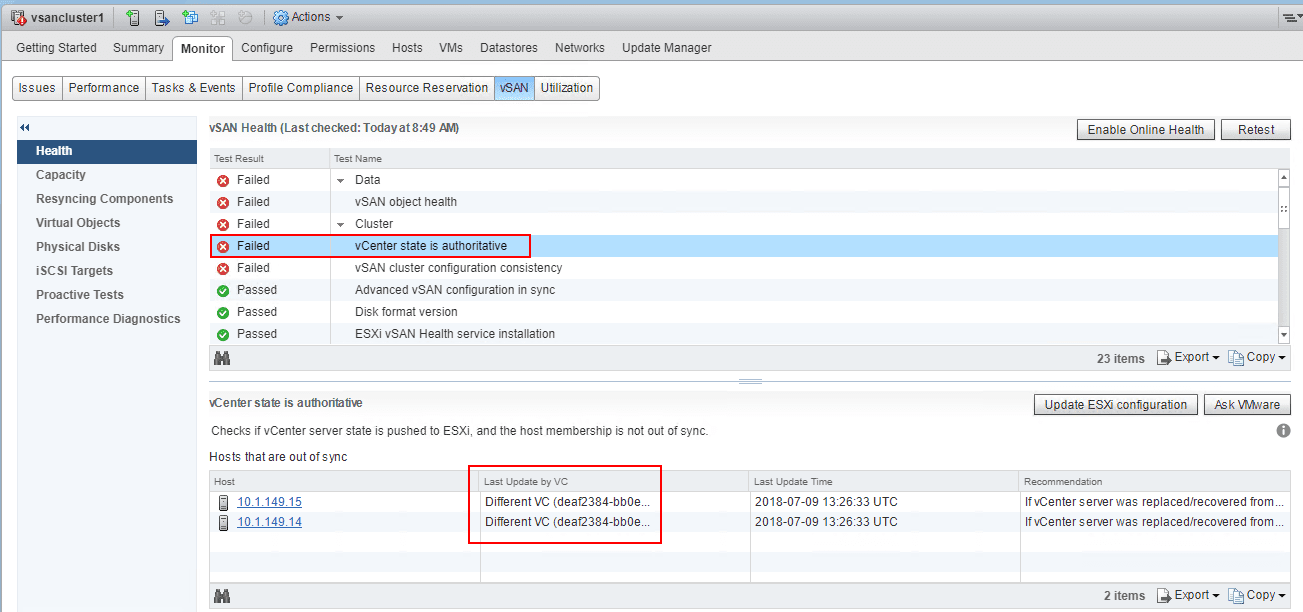Open the panel options menu at top right
Screen dimensions: 1303x612
pyautogui.click(x=1291, y=17)
